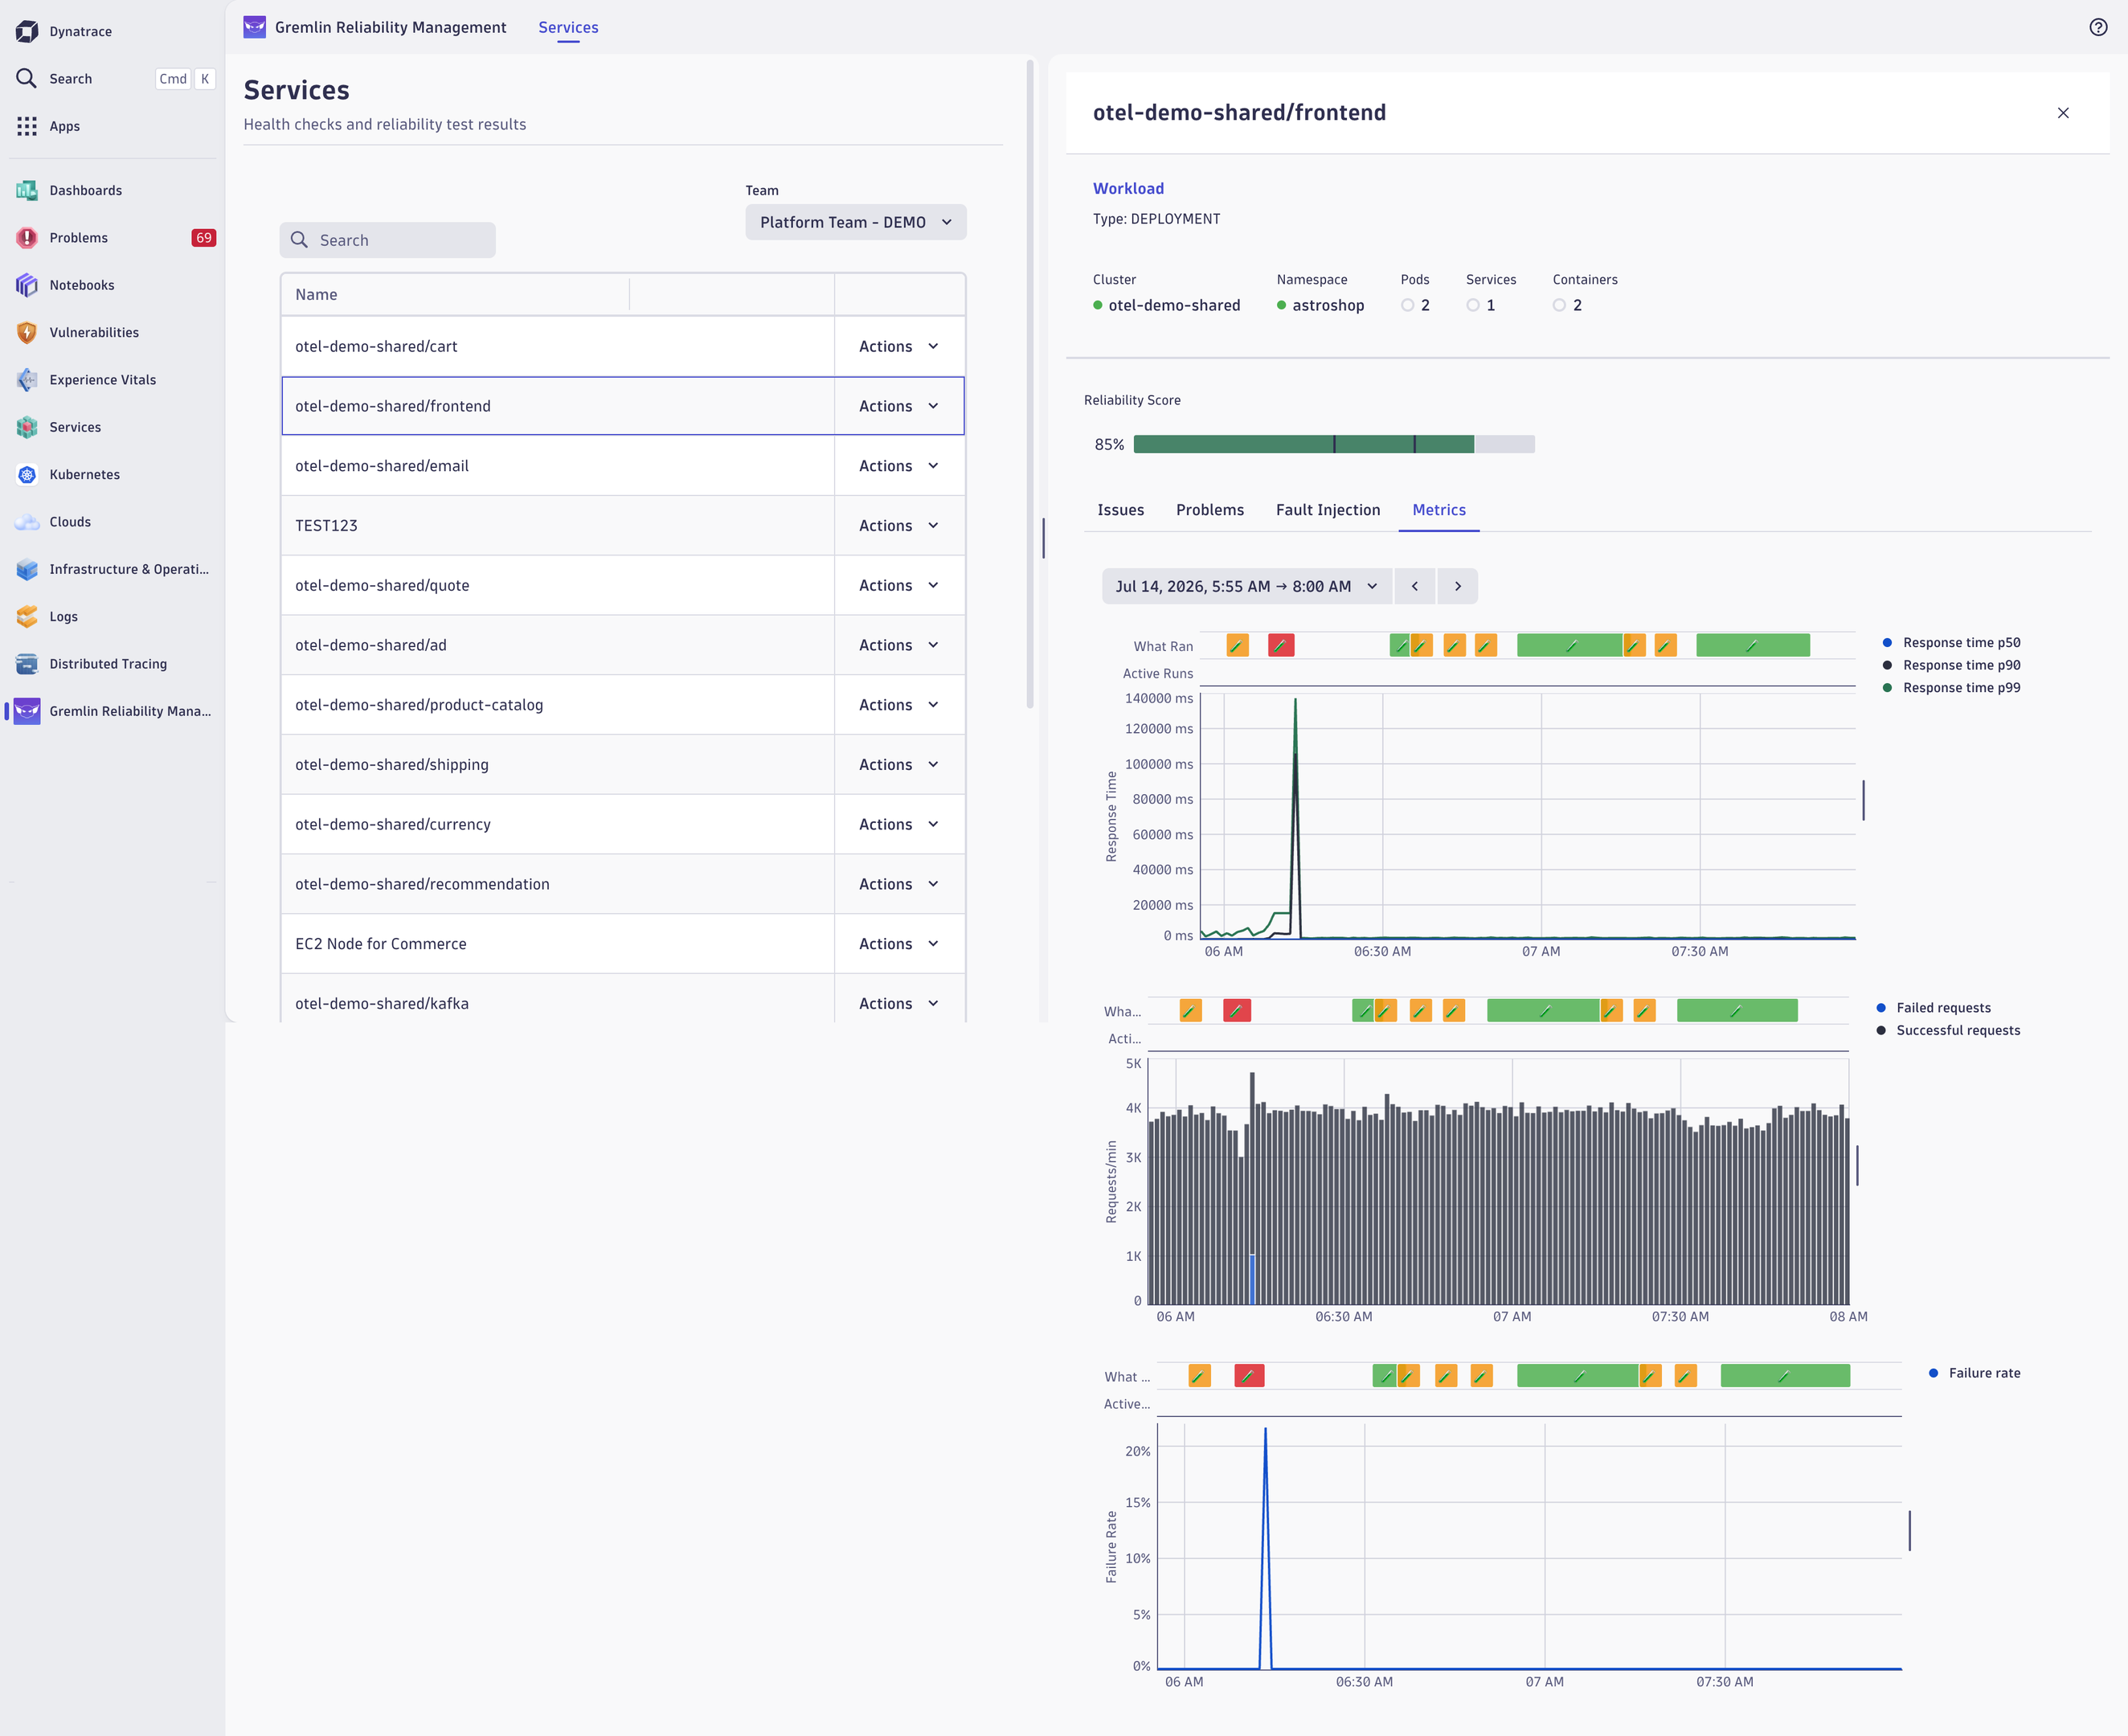Image resolution: width=2128 pixels, height=1736 pixels.
Task: Click the red run marker in failure rate chart
Action: 1249,1376
